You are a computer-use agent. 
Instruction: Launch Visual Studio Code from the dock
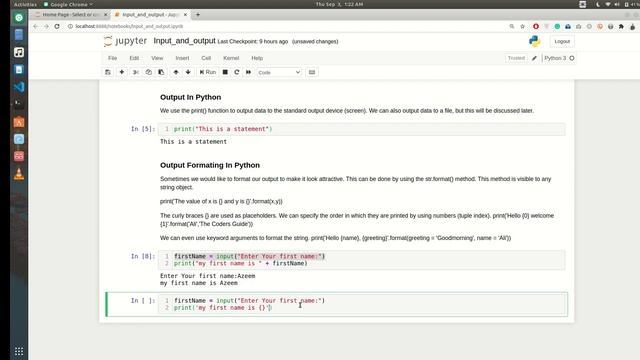(19, 87)
